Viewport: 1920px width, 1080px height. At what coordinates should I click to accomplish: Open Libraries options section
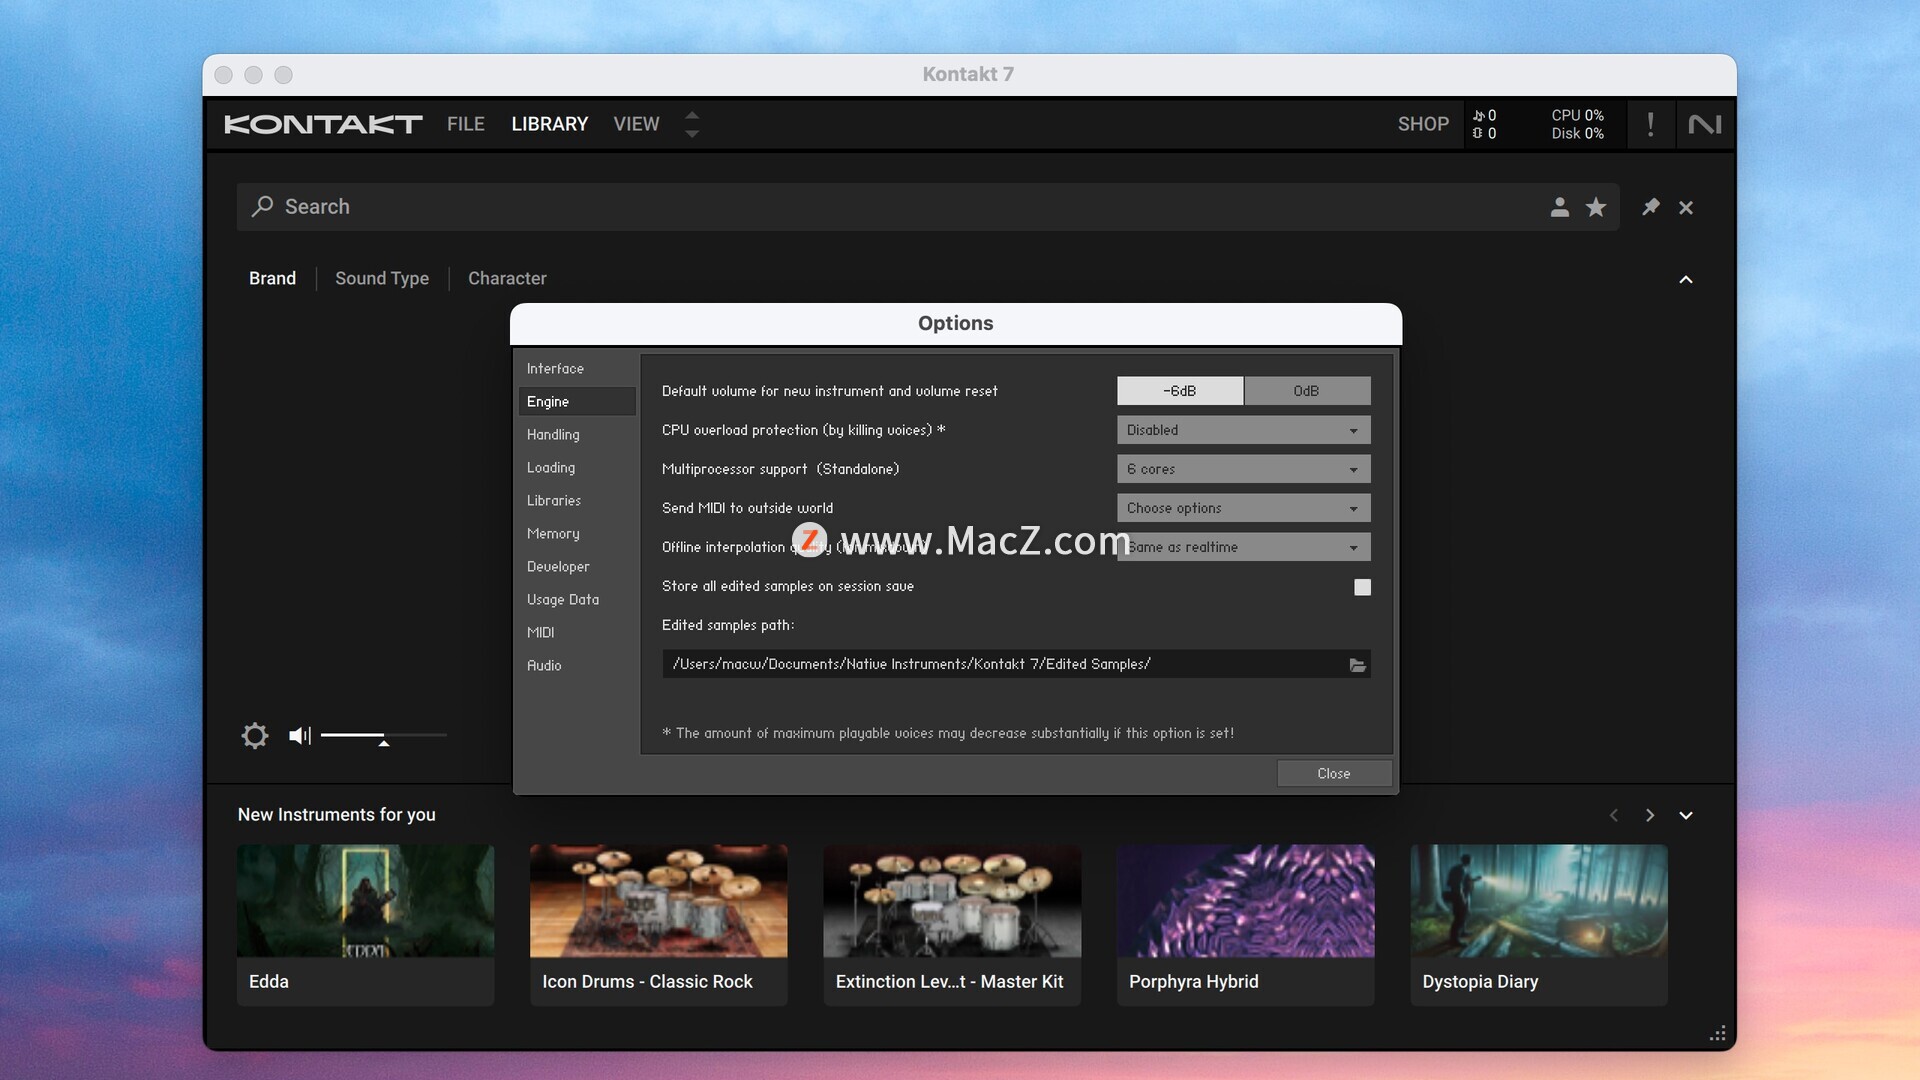(576, 501)
